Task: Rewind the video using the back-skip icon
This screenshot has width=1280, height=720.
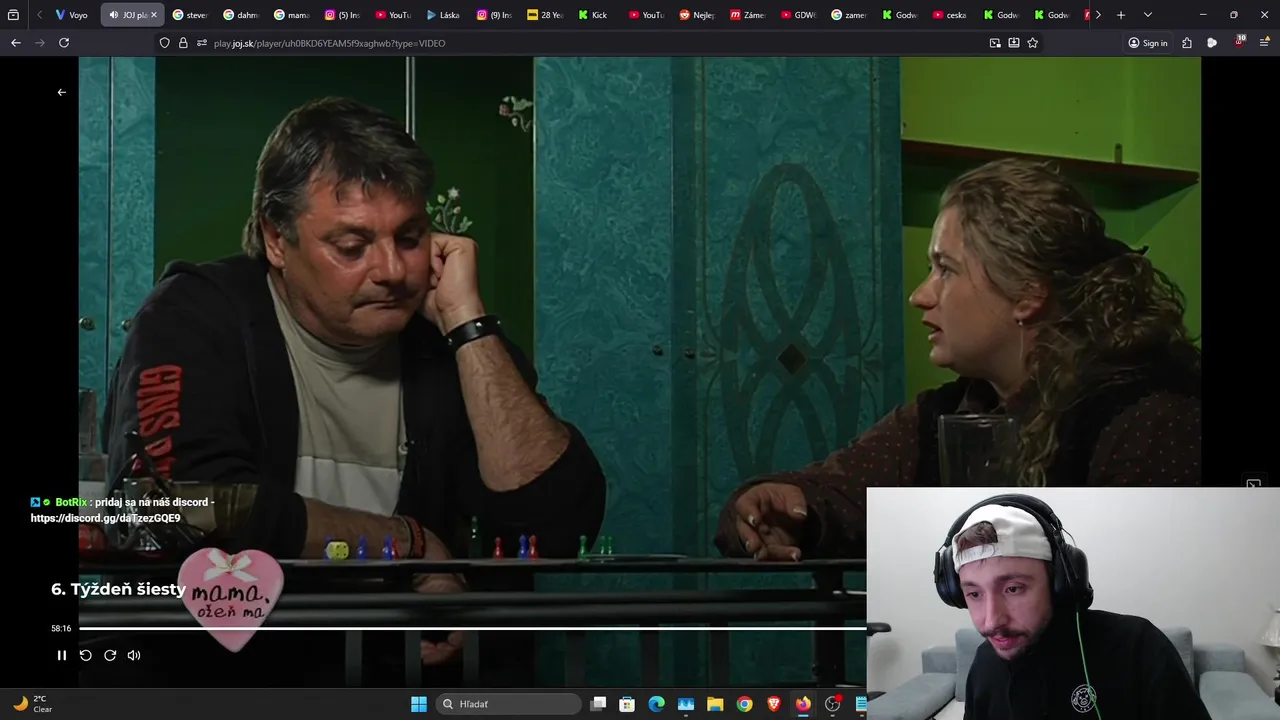Action: [x=86, y=655]
